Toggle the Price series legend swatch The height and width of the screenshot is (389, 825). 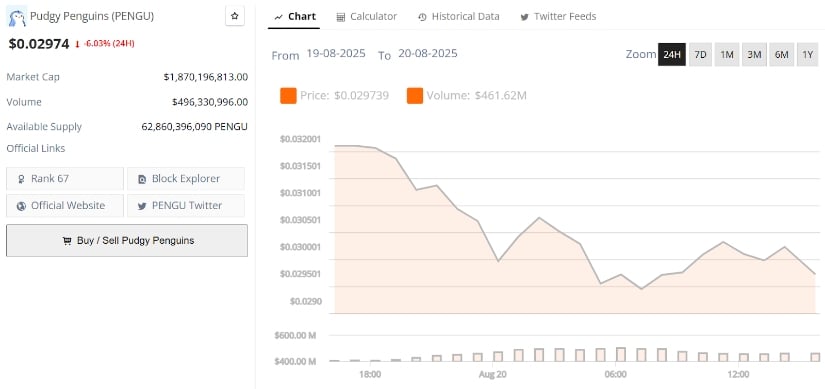[x=288, y=96]
